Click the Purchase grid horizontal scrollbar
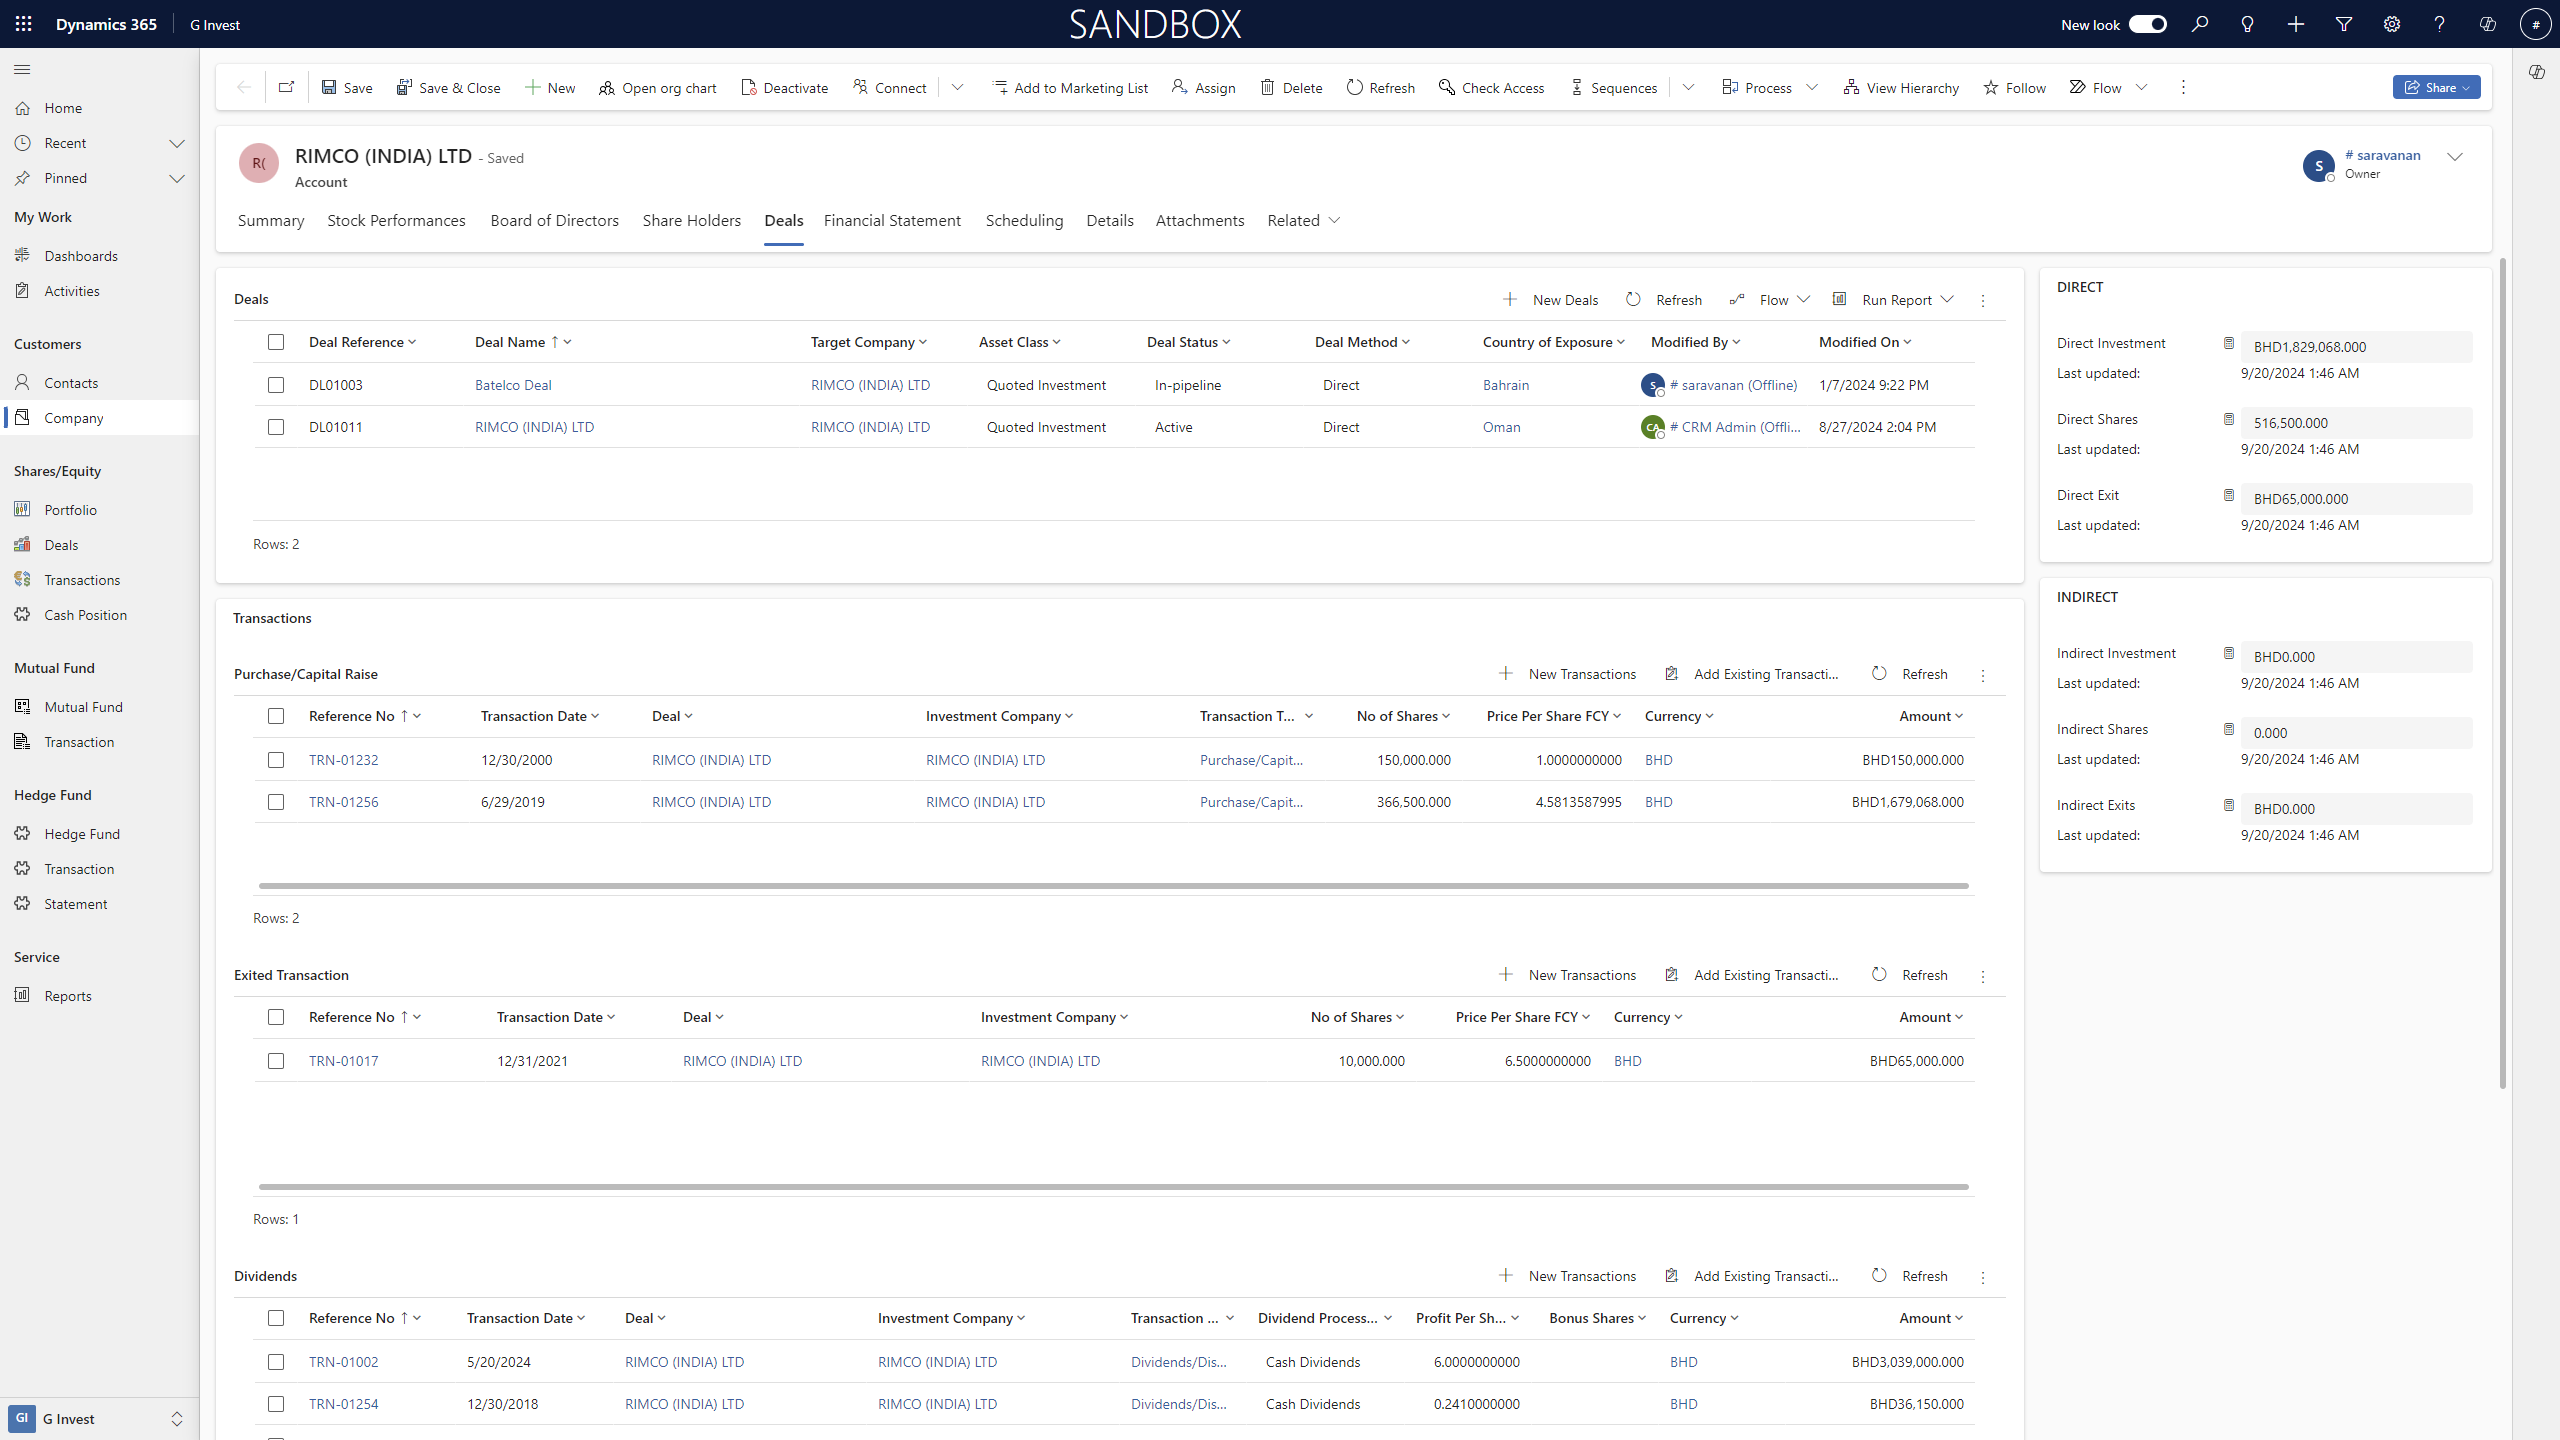The height and width of the screenshot is (1440, 2560). click(1113, 886)
